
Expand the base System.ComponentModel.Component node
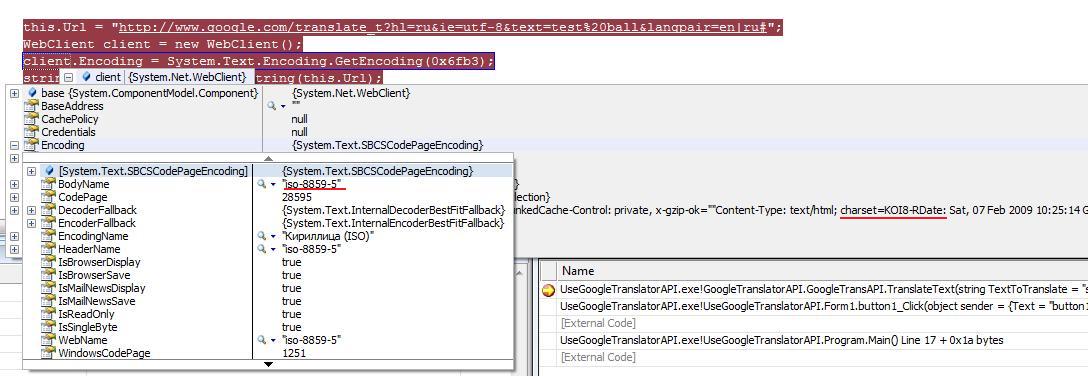(x=15, y=93)
